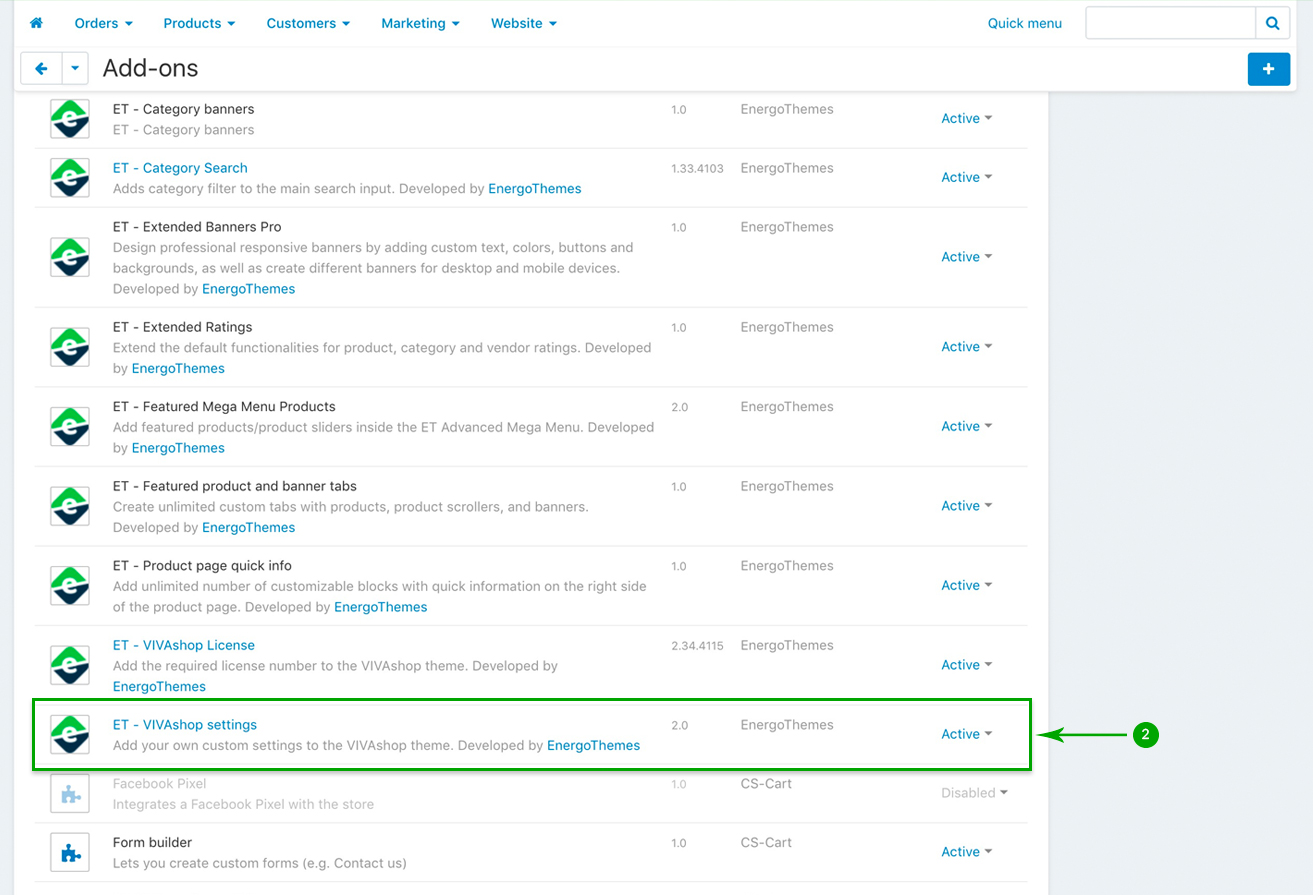Click version 2.34.4115 of ET - VIVAshop License
Image resolution: width=1313 pixels, height=895 pixels.
coord(698,646)
